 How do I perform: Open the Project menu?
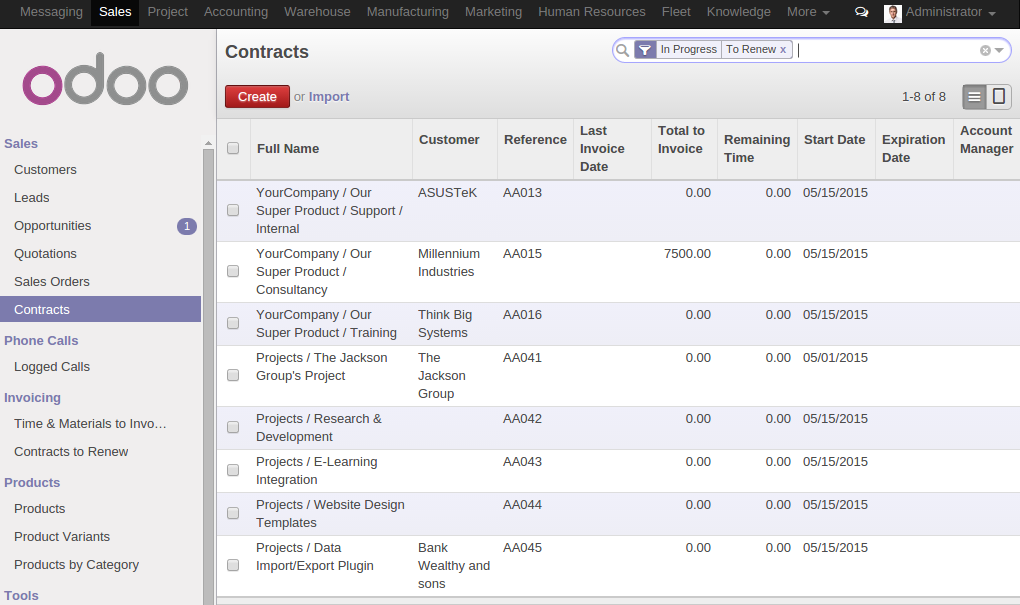click(167, 12)
